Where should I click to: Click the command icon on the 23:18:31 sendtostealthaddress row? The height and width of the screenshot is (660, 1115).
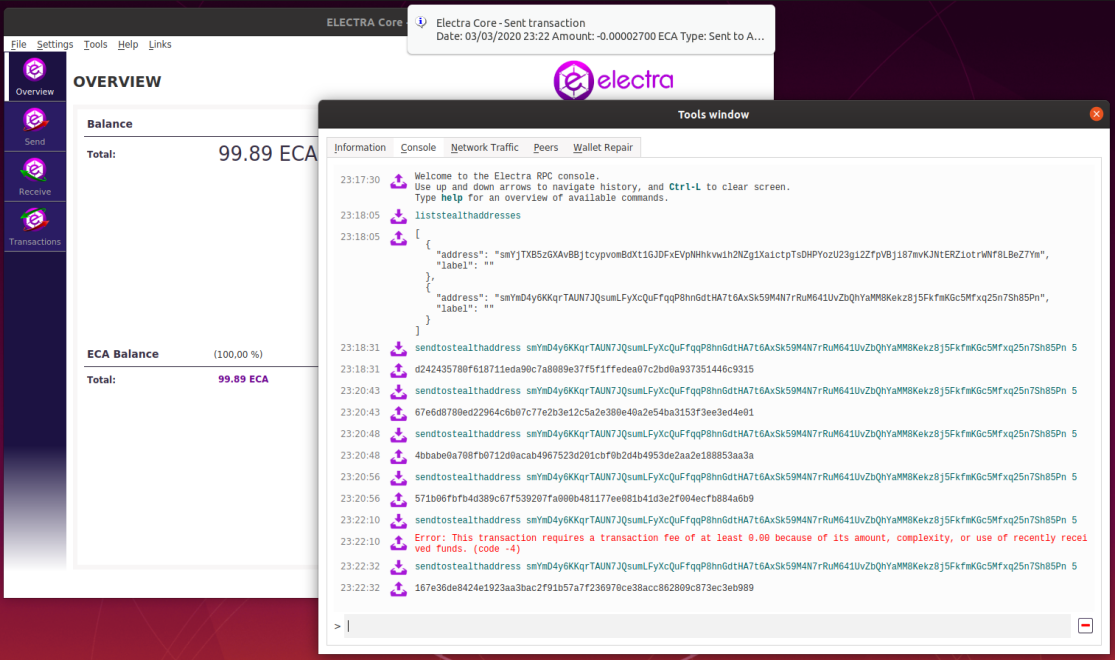coord(398,348)
